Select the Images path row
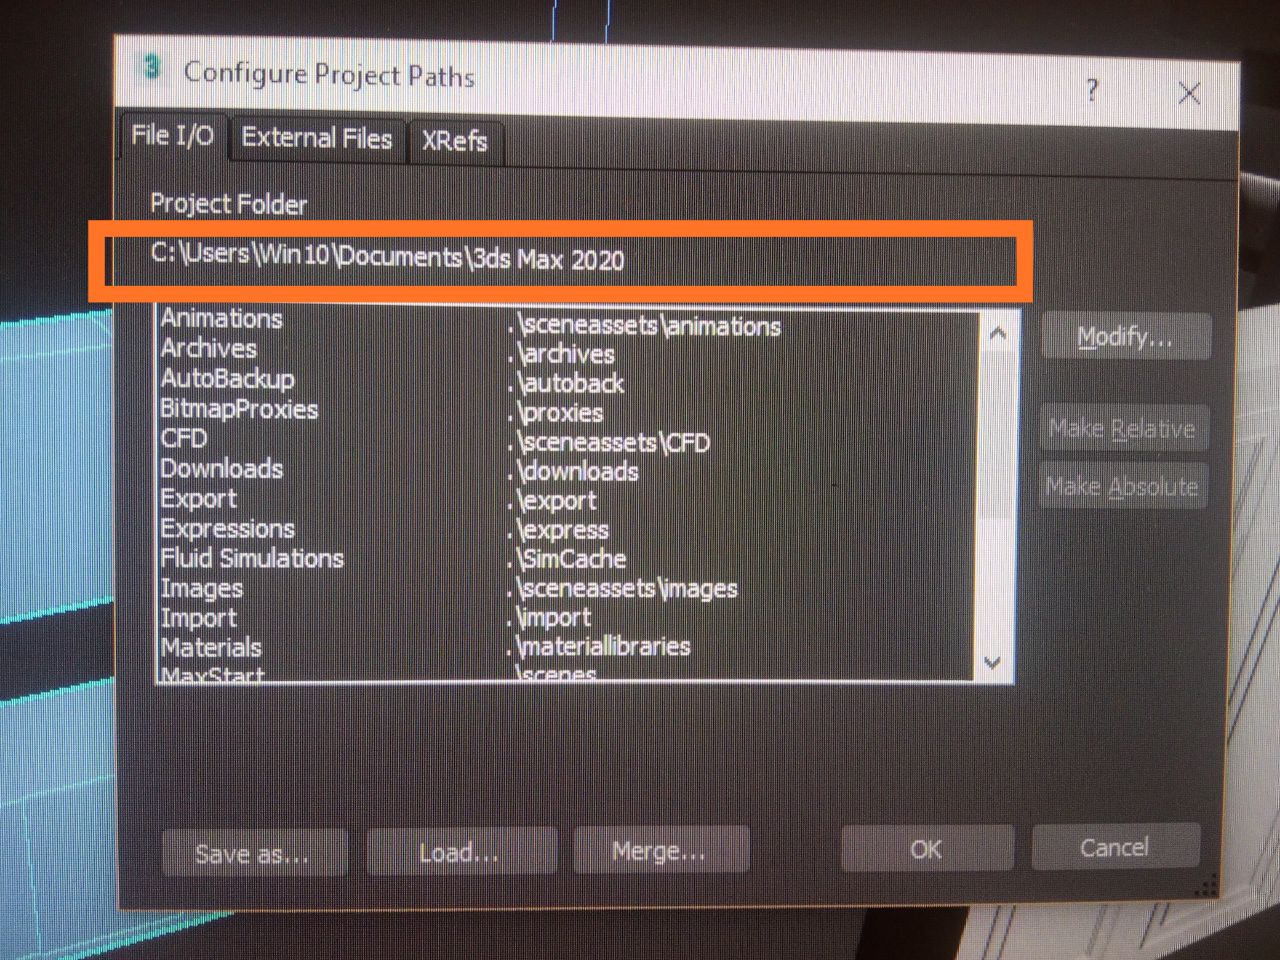Viewport: 1280px width, 960px height. (x=568, y=588)
